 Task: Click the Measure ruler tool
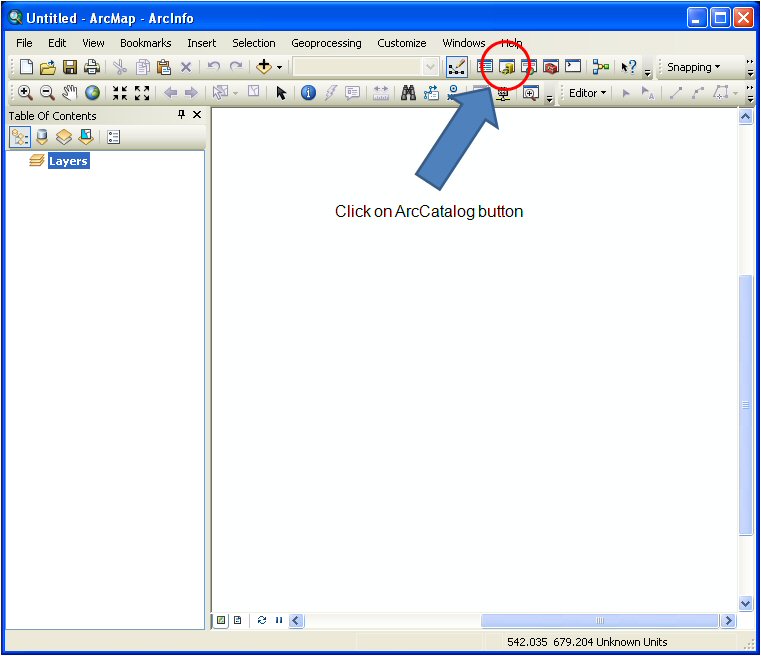click(x=380, y=93)
